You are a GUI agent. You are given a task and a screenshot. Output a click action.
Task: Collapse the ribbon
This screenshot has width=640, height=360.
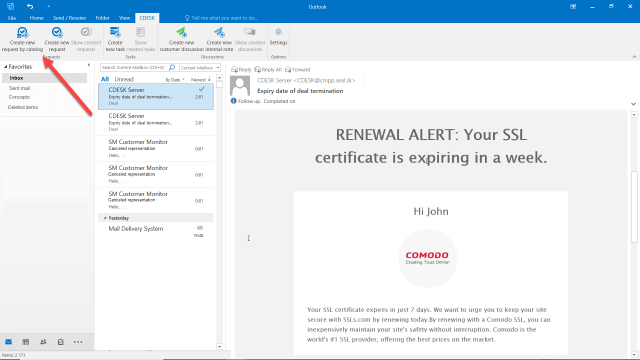[634, 57]
